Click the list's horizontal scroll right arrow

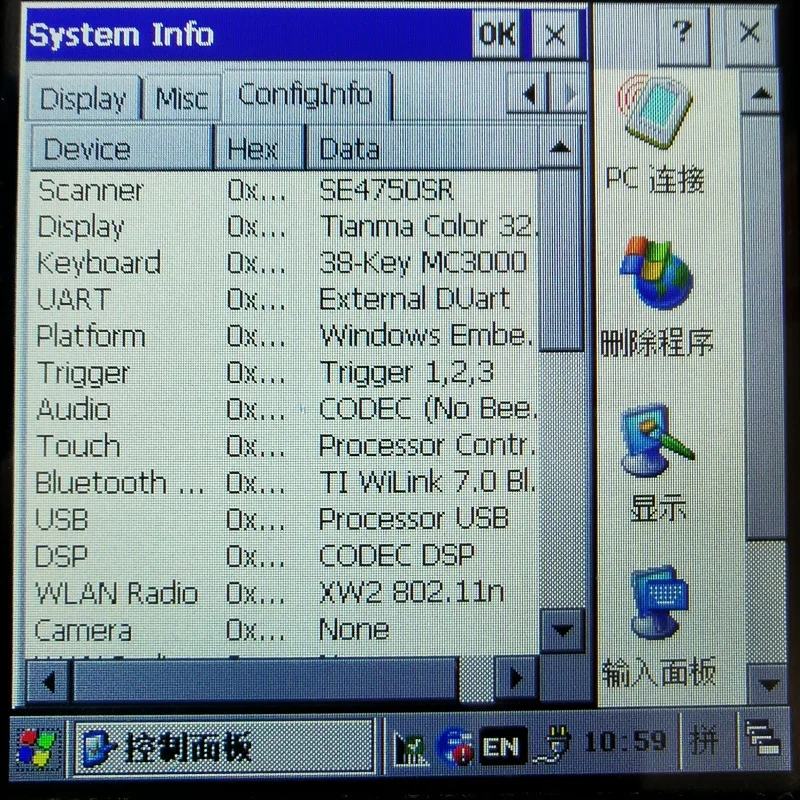(516, 679)
